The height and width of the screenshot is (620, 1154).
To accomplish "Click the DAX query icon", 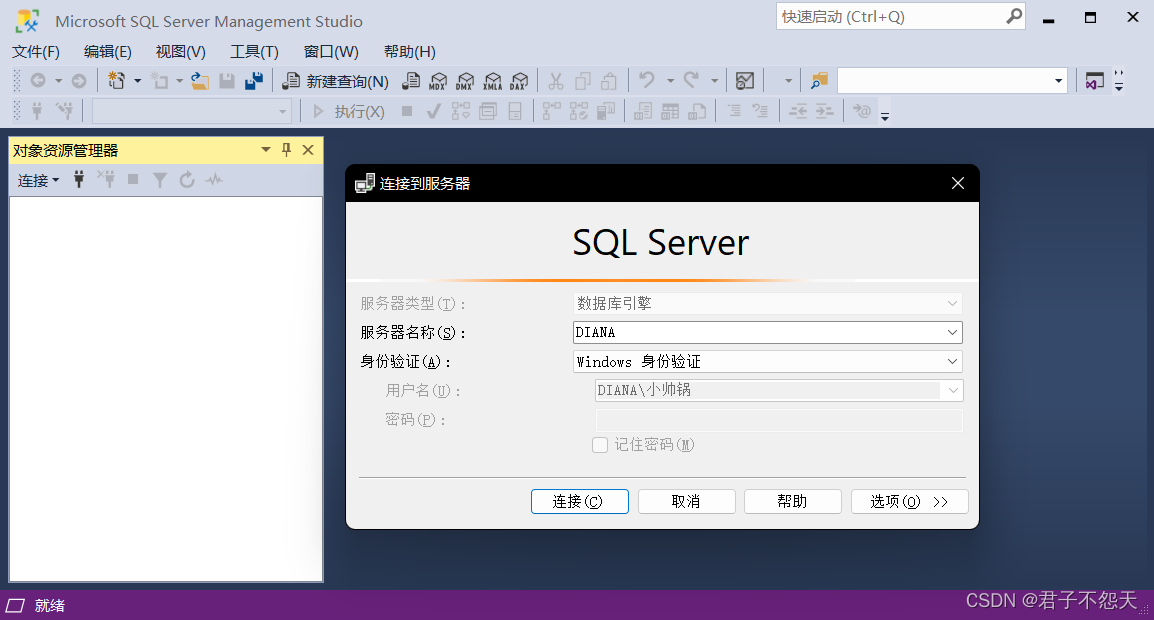I will click(520, 81).
